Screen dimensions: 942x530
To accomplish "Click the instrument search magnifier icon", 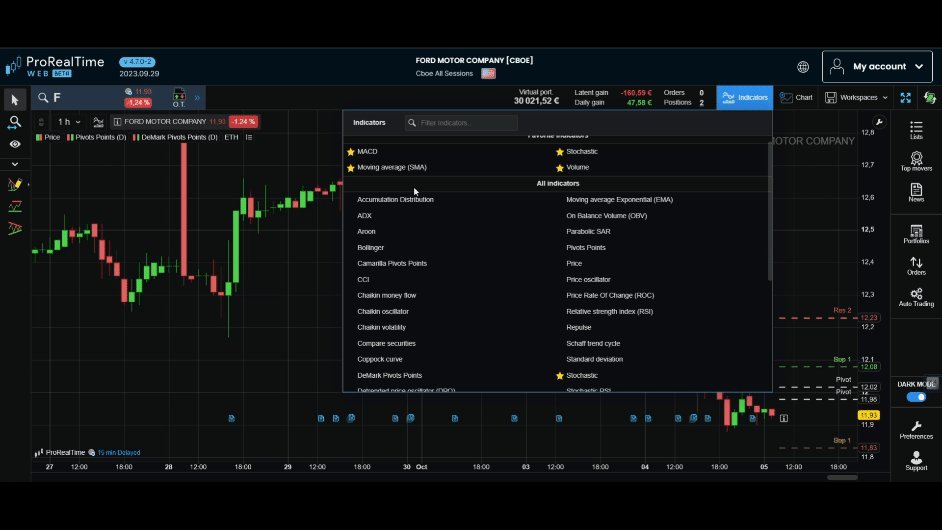I will click(x=43, y=97).
